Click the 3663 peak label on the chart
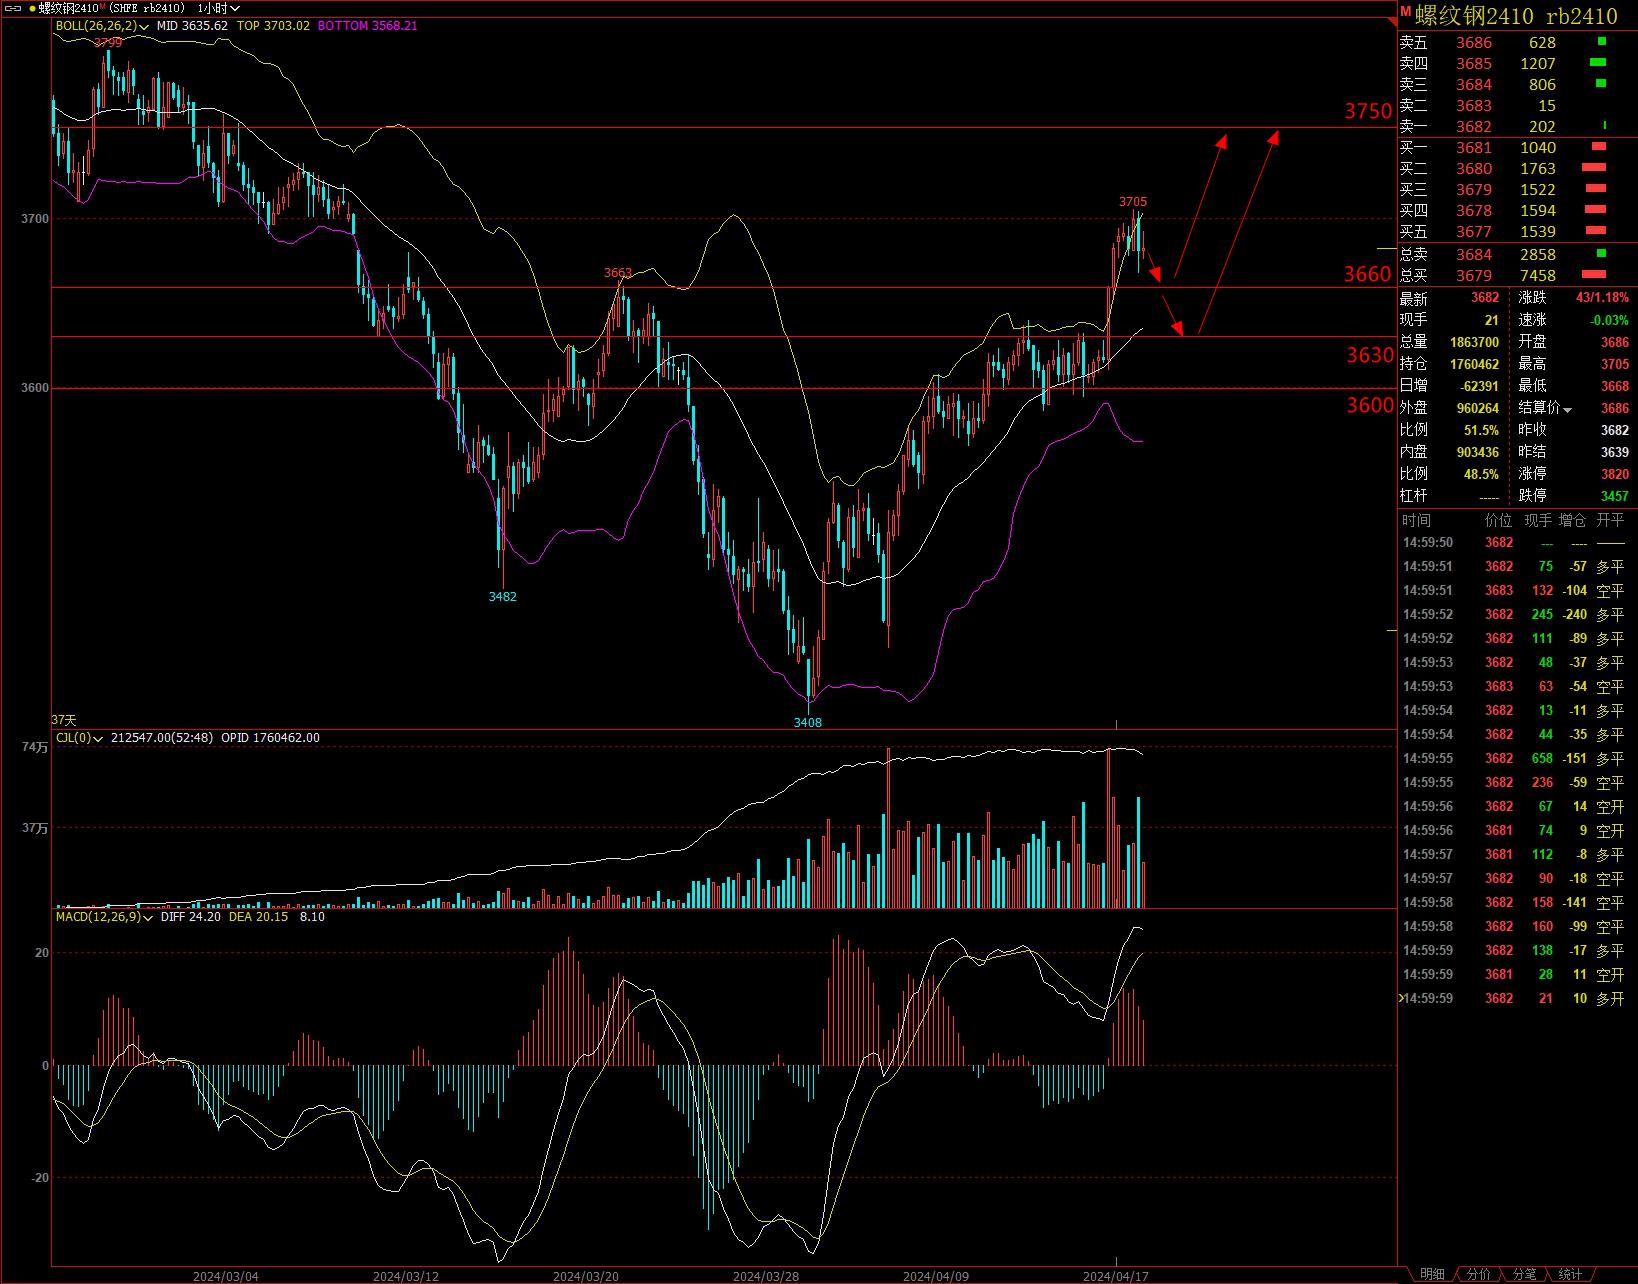The image size is (1638, 1284). click(618, 273)
